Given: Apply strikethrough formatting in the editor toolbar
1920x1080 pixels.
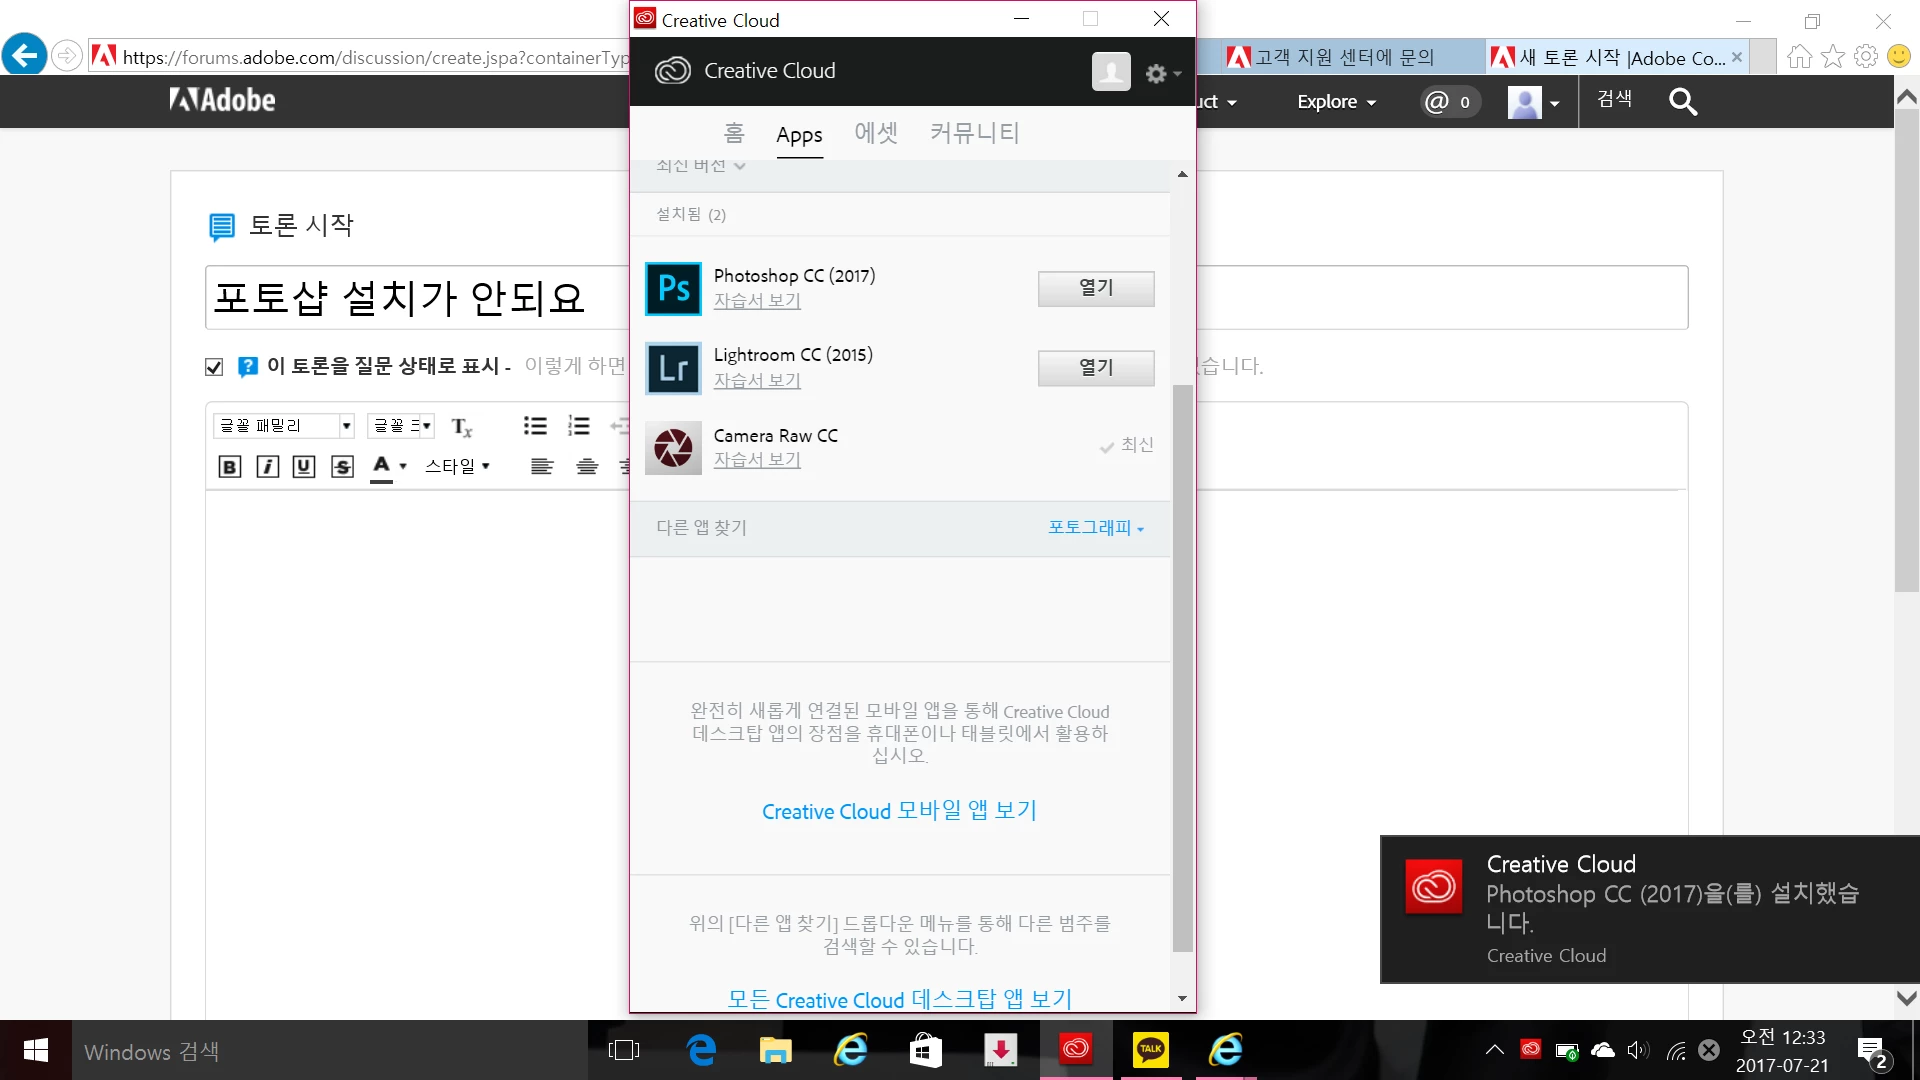Looking at the screenshot, I should click(342, 466).
